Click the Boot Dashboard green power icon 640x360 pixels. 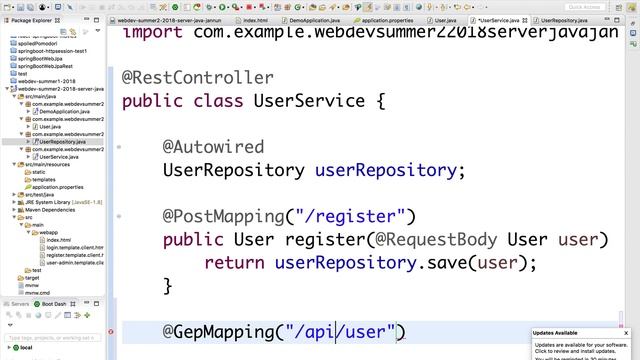coord(175,7)
